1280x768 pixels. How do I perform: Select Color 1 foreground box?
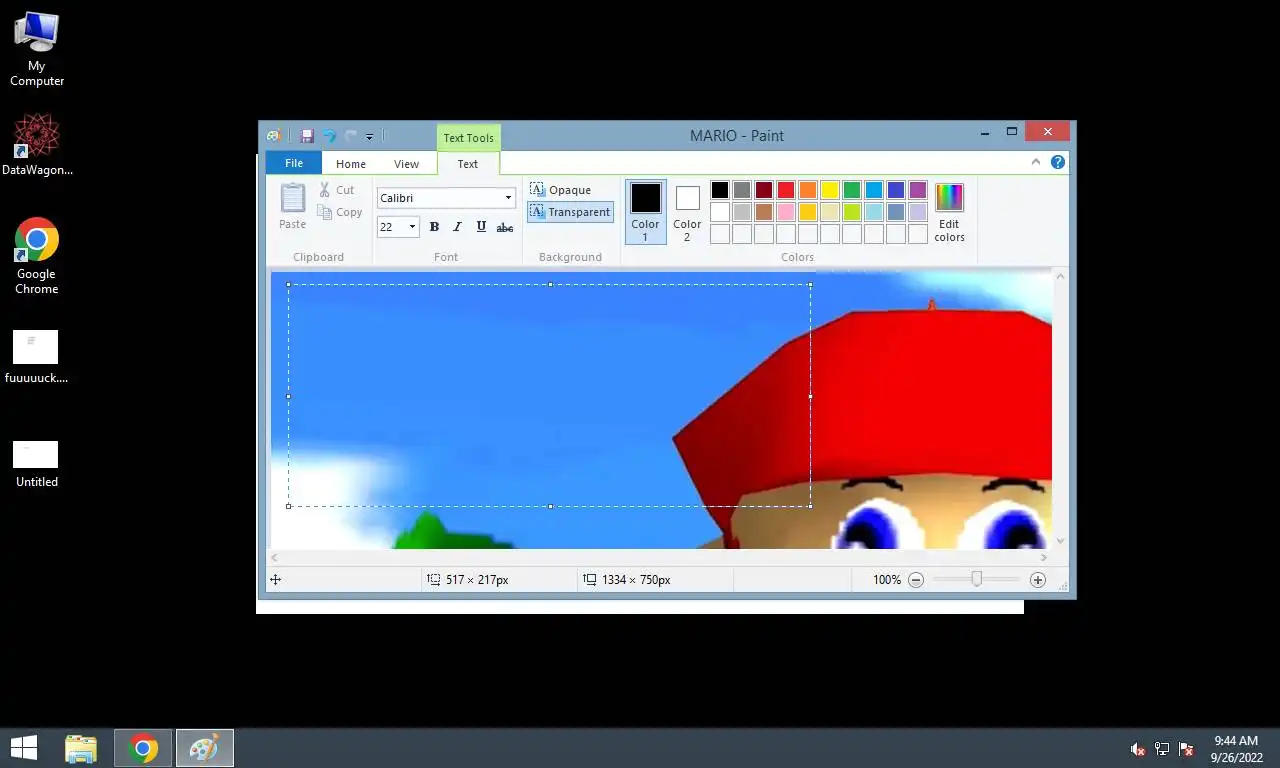pyautogui.click(x=645, y=211)
